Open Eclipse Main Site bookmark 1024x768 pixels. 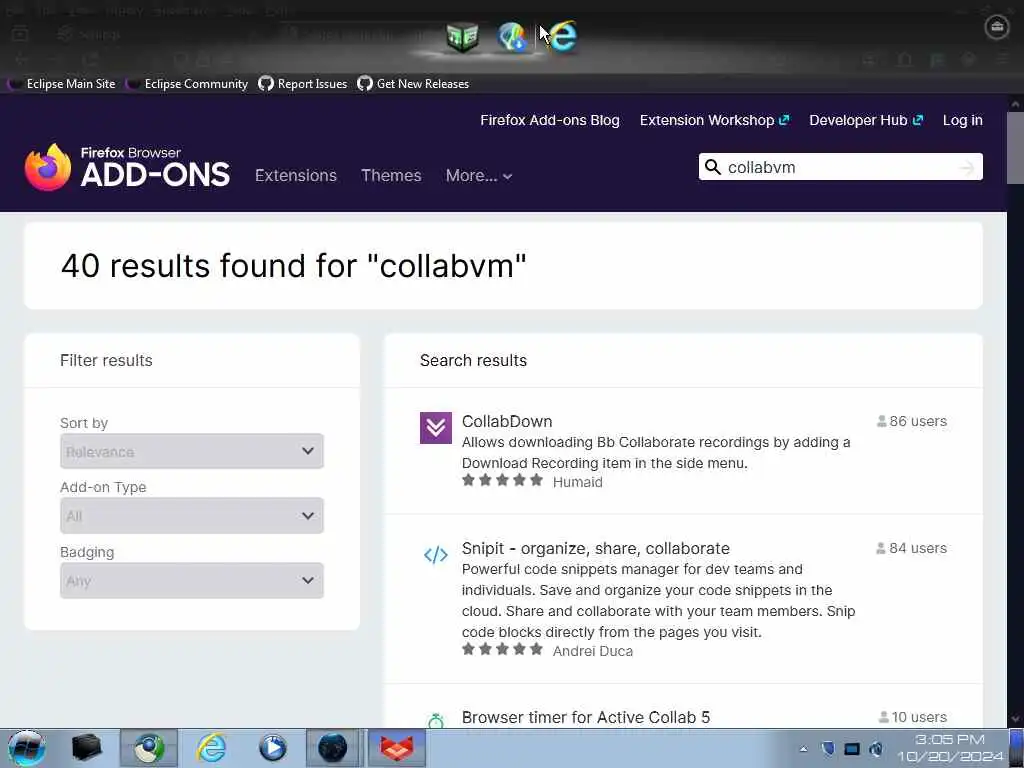pos(62,84)
